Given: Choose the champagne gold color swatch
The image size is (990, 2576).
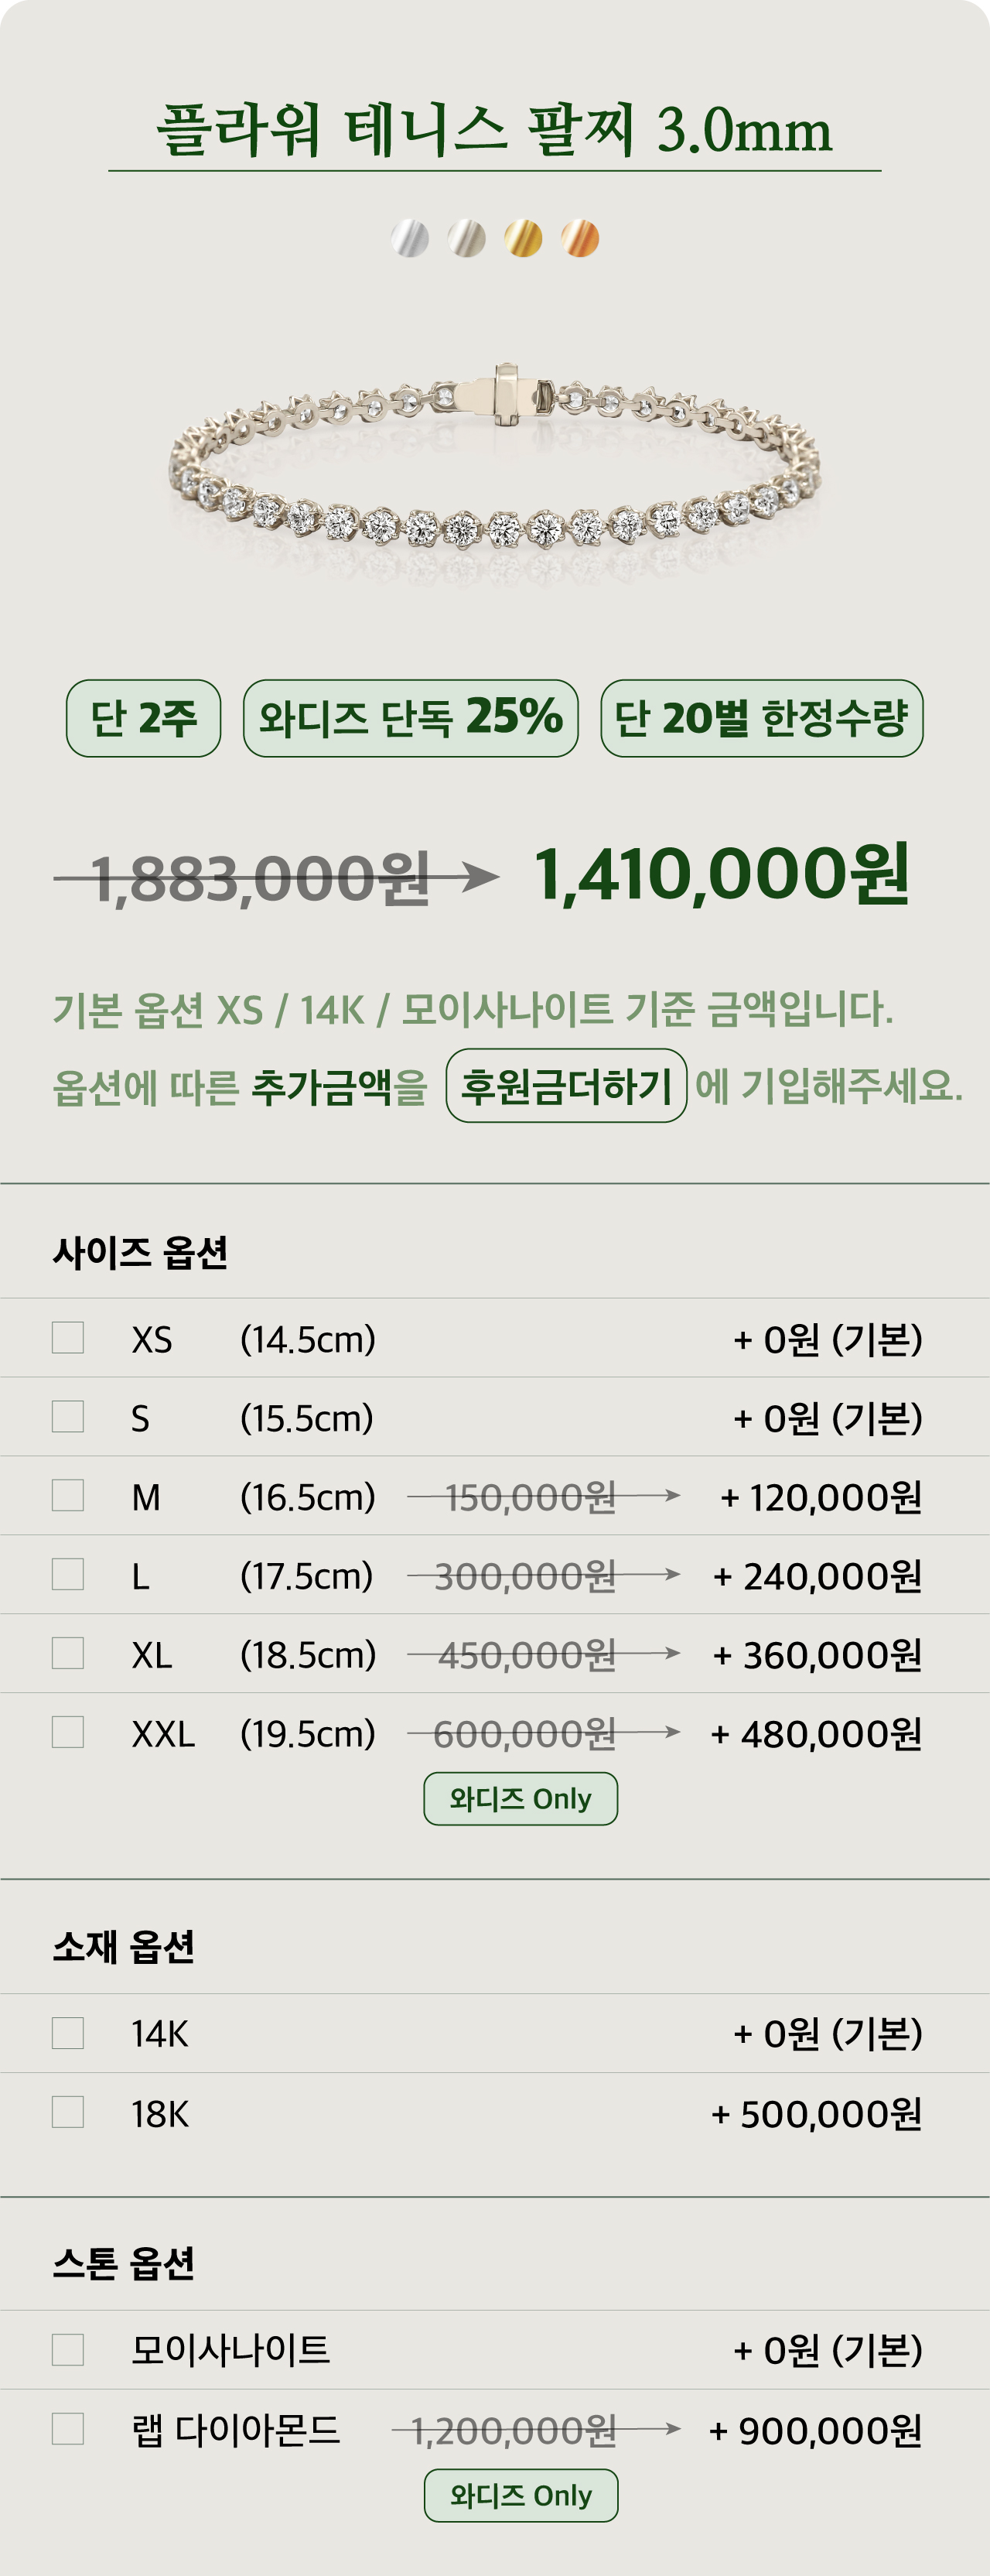Looking at the screenshot, I should tap(466, 239).
